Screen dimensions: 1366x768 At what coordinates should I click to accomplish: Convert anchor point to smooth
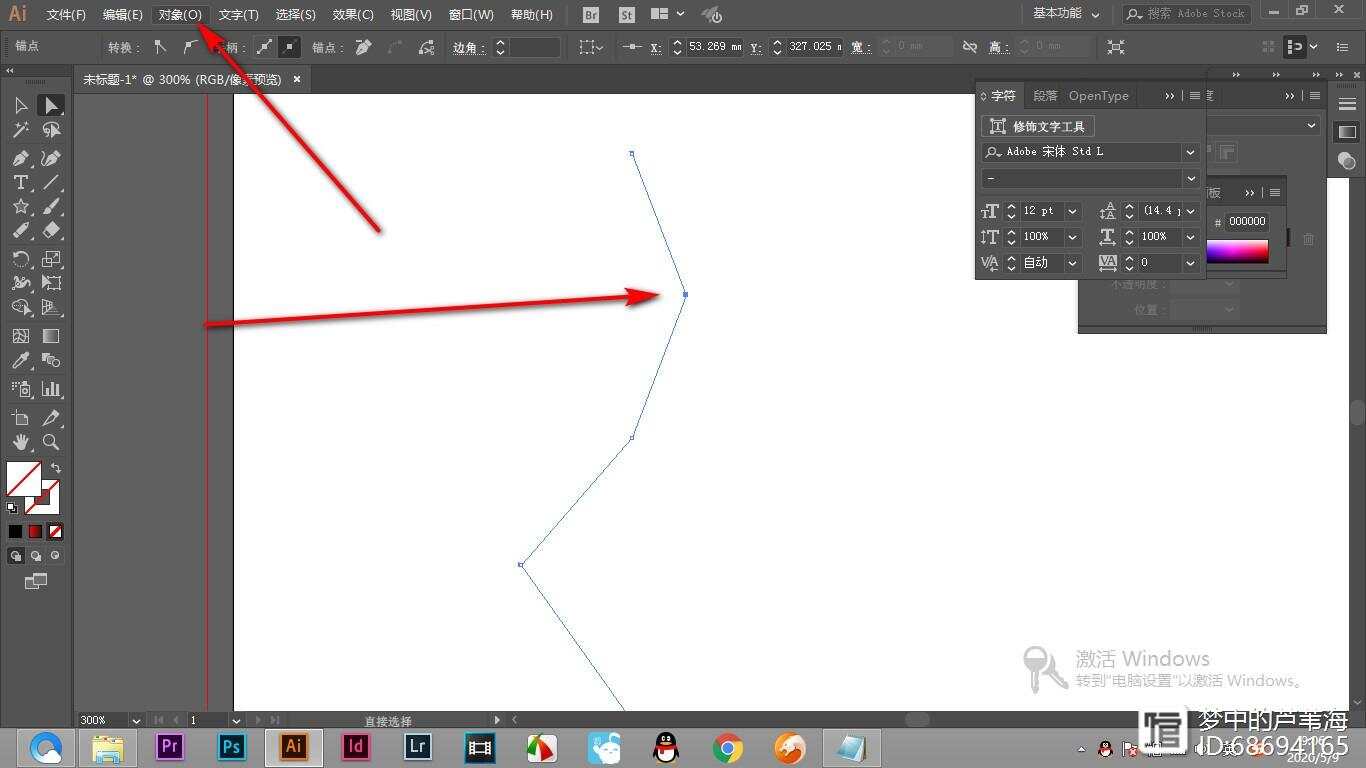(x=190, y=46)
